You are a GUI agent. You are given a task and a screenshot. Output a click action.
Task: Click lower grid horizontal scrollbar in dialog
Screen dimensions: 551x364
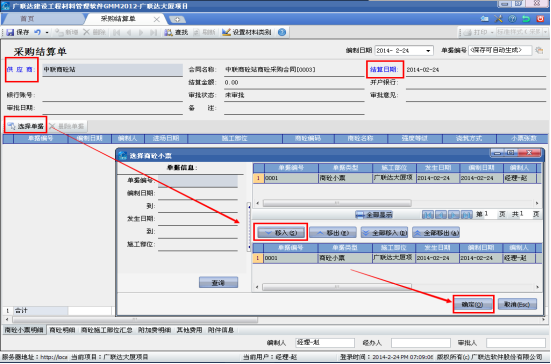tap(337, 287)
